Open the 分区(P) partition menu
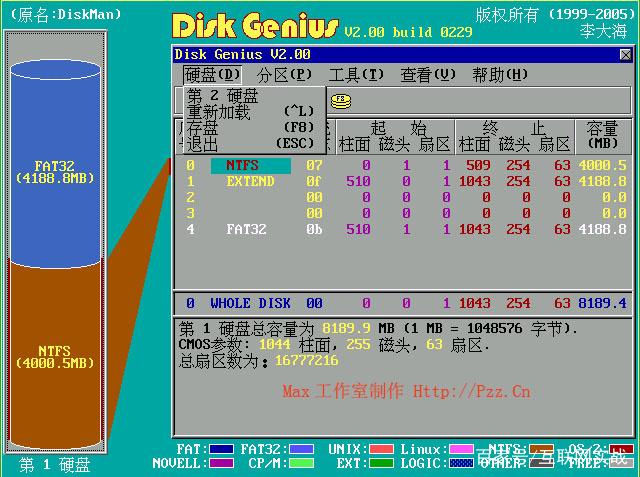Screen dimensions: 640x477 pos(284,75)
